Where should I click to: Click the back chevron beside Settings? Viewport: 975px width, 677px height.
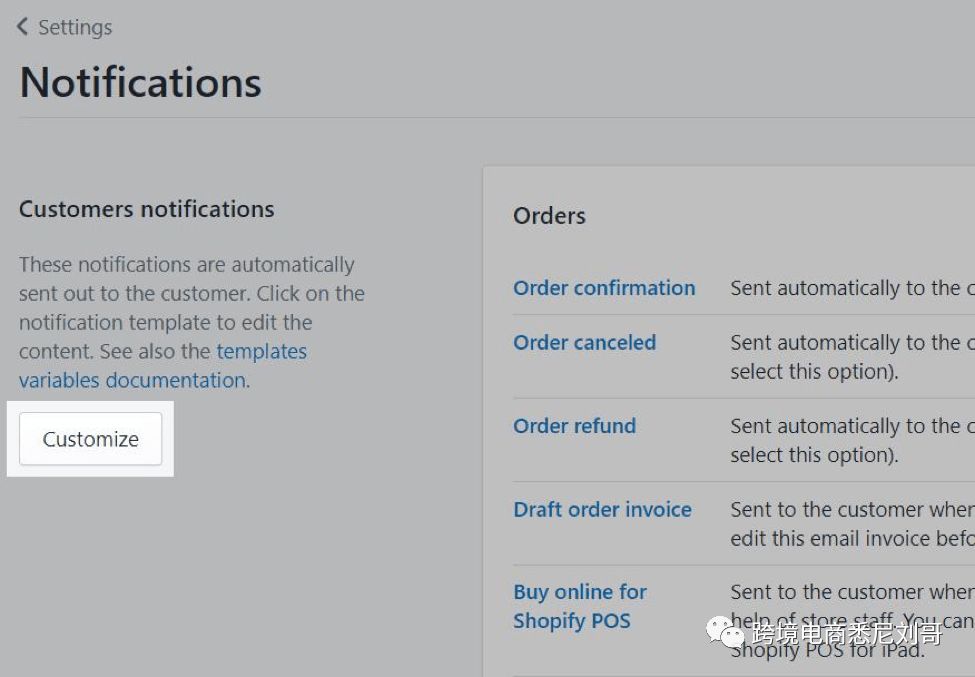coord(23,27)
